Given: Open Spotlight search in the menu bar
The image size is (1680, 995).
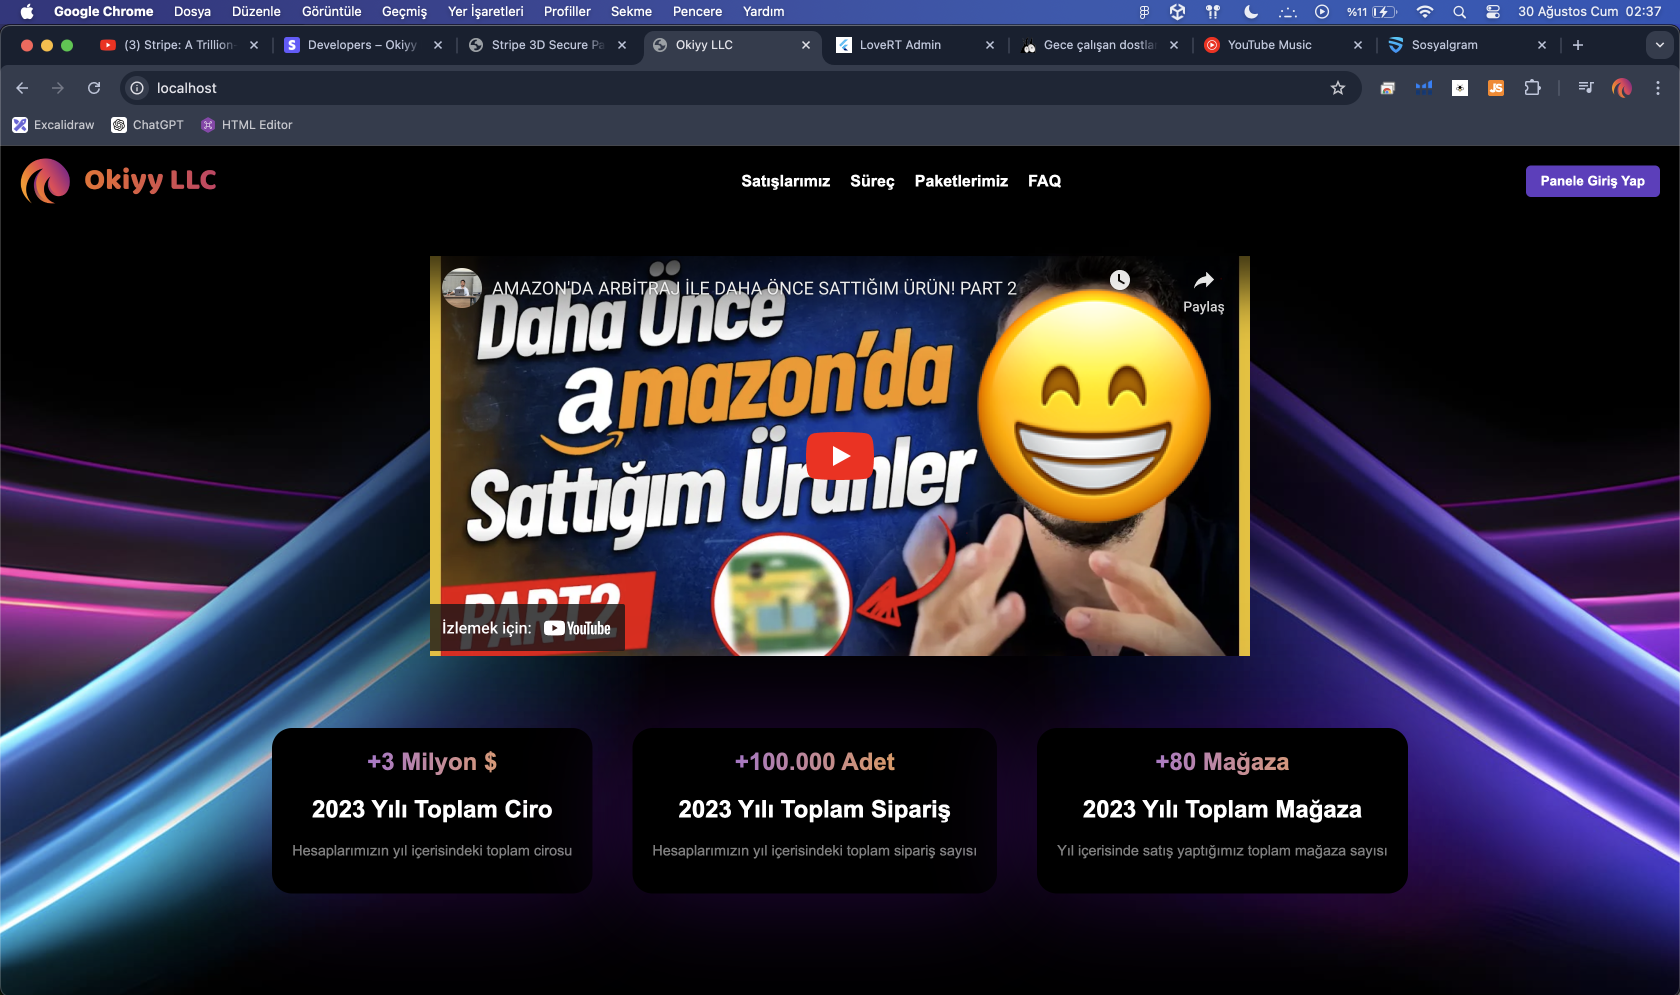Looking at the screenshot, I should 1460,12.
